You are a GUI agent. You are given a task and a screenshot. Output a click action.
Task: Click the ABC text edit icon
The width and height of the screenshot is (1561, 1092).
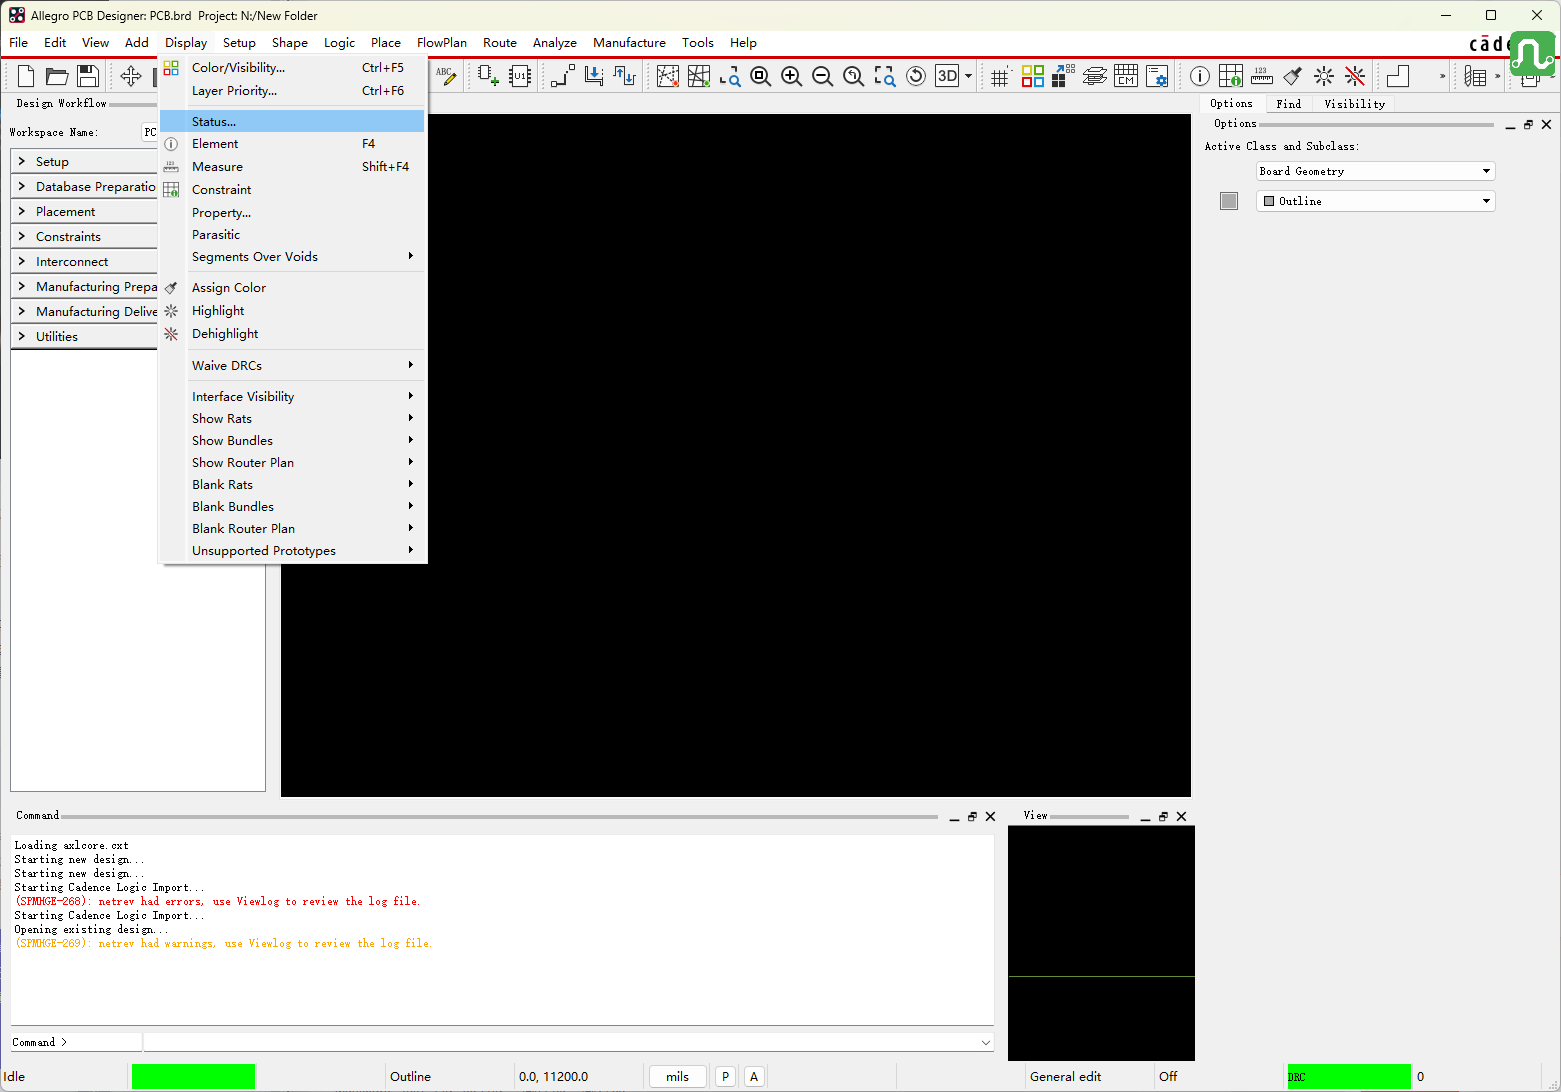click(446, 76)
